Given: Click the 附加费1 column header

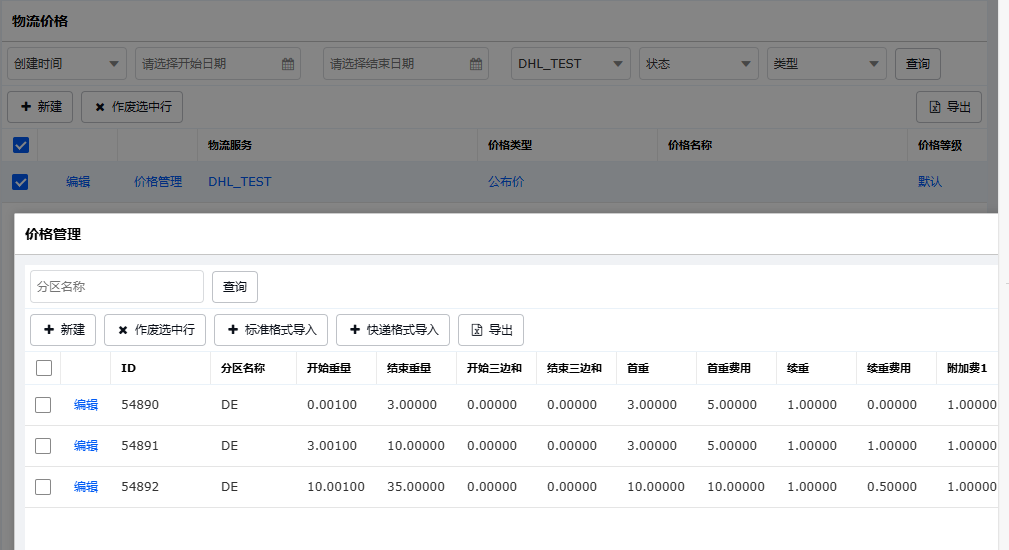Looking at the screenshot, I should (x=967, y=368).
